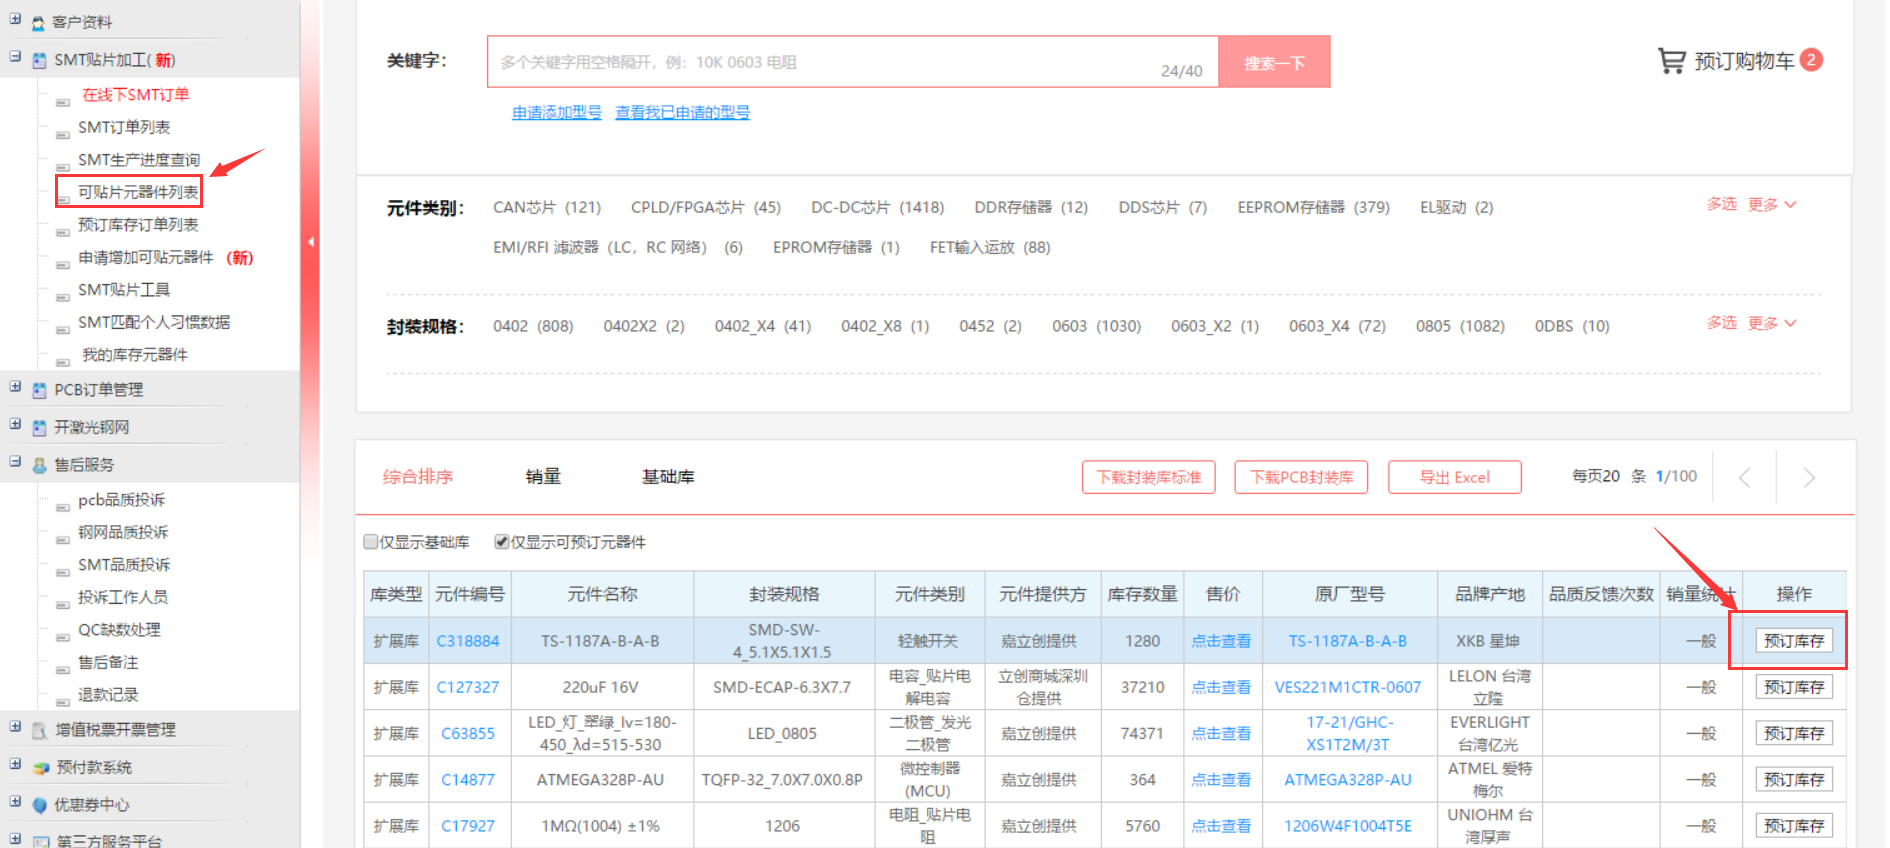Screen dimensions: 1890x848
Task: Click the 搜索一下 search button
Action: click(x=1274, y=62)
